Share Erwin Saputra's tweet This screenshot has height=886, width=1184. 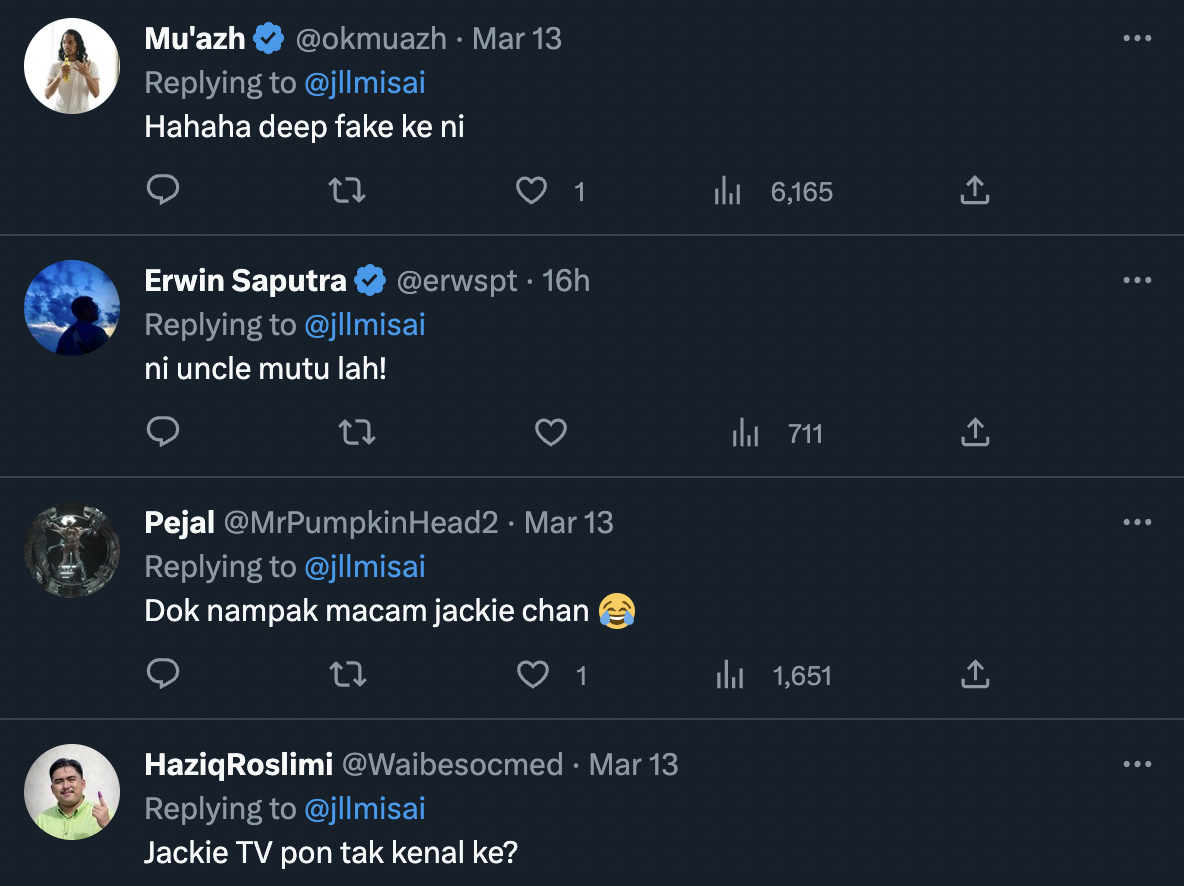[x=974, y=432]
